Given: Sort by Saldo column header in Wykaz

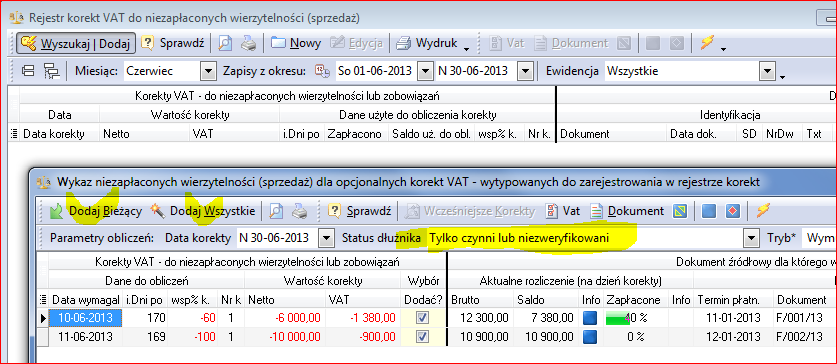Looking at the screenshot, I should click(x=546, y=299).
